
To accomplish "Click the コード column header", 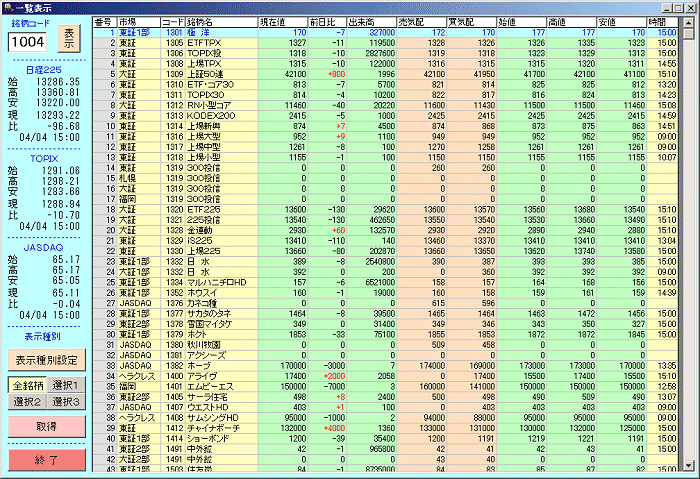I will [173, 22].
